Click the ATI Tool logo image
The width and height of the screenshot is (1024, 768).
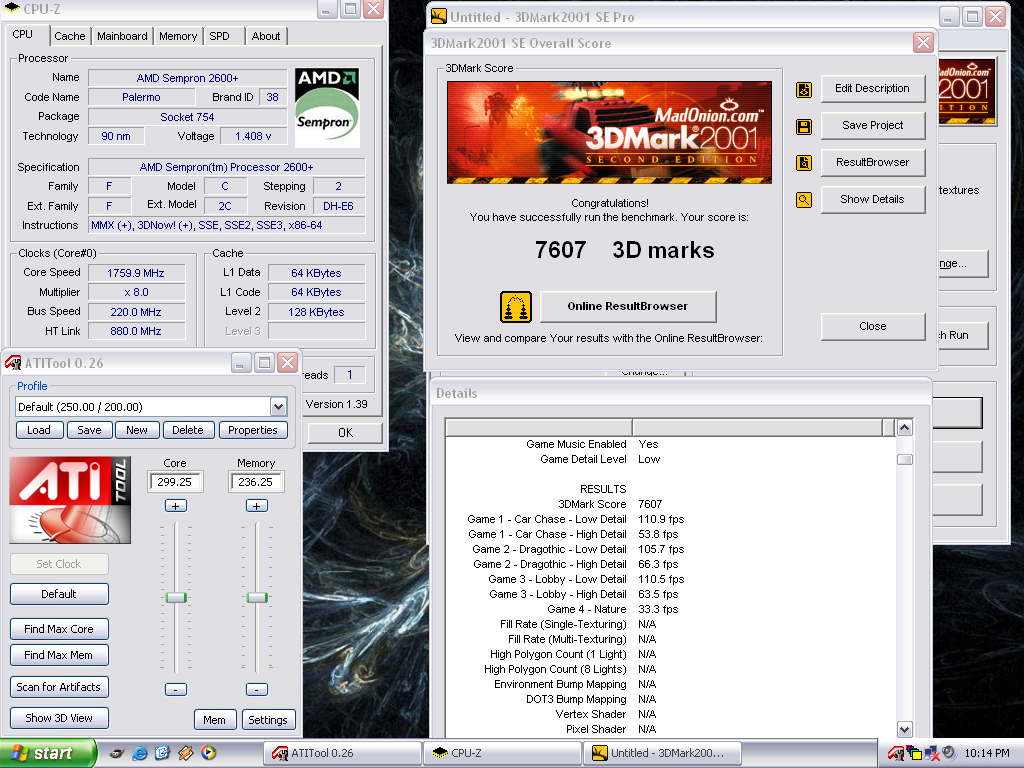[x=71, y=500]
